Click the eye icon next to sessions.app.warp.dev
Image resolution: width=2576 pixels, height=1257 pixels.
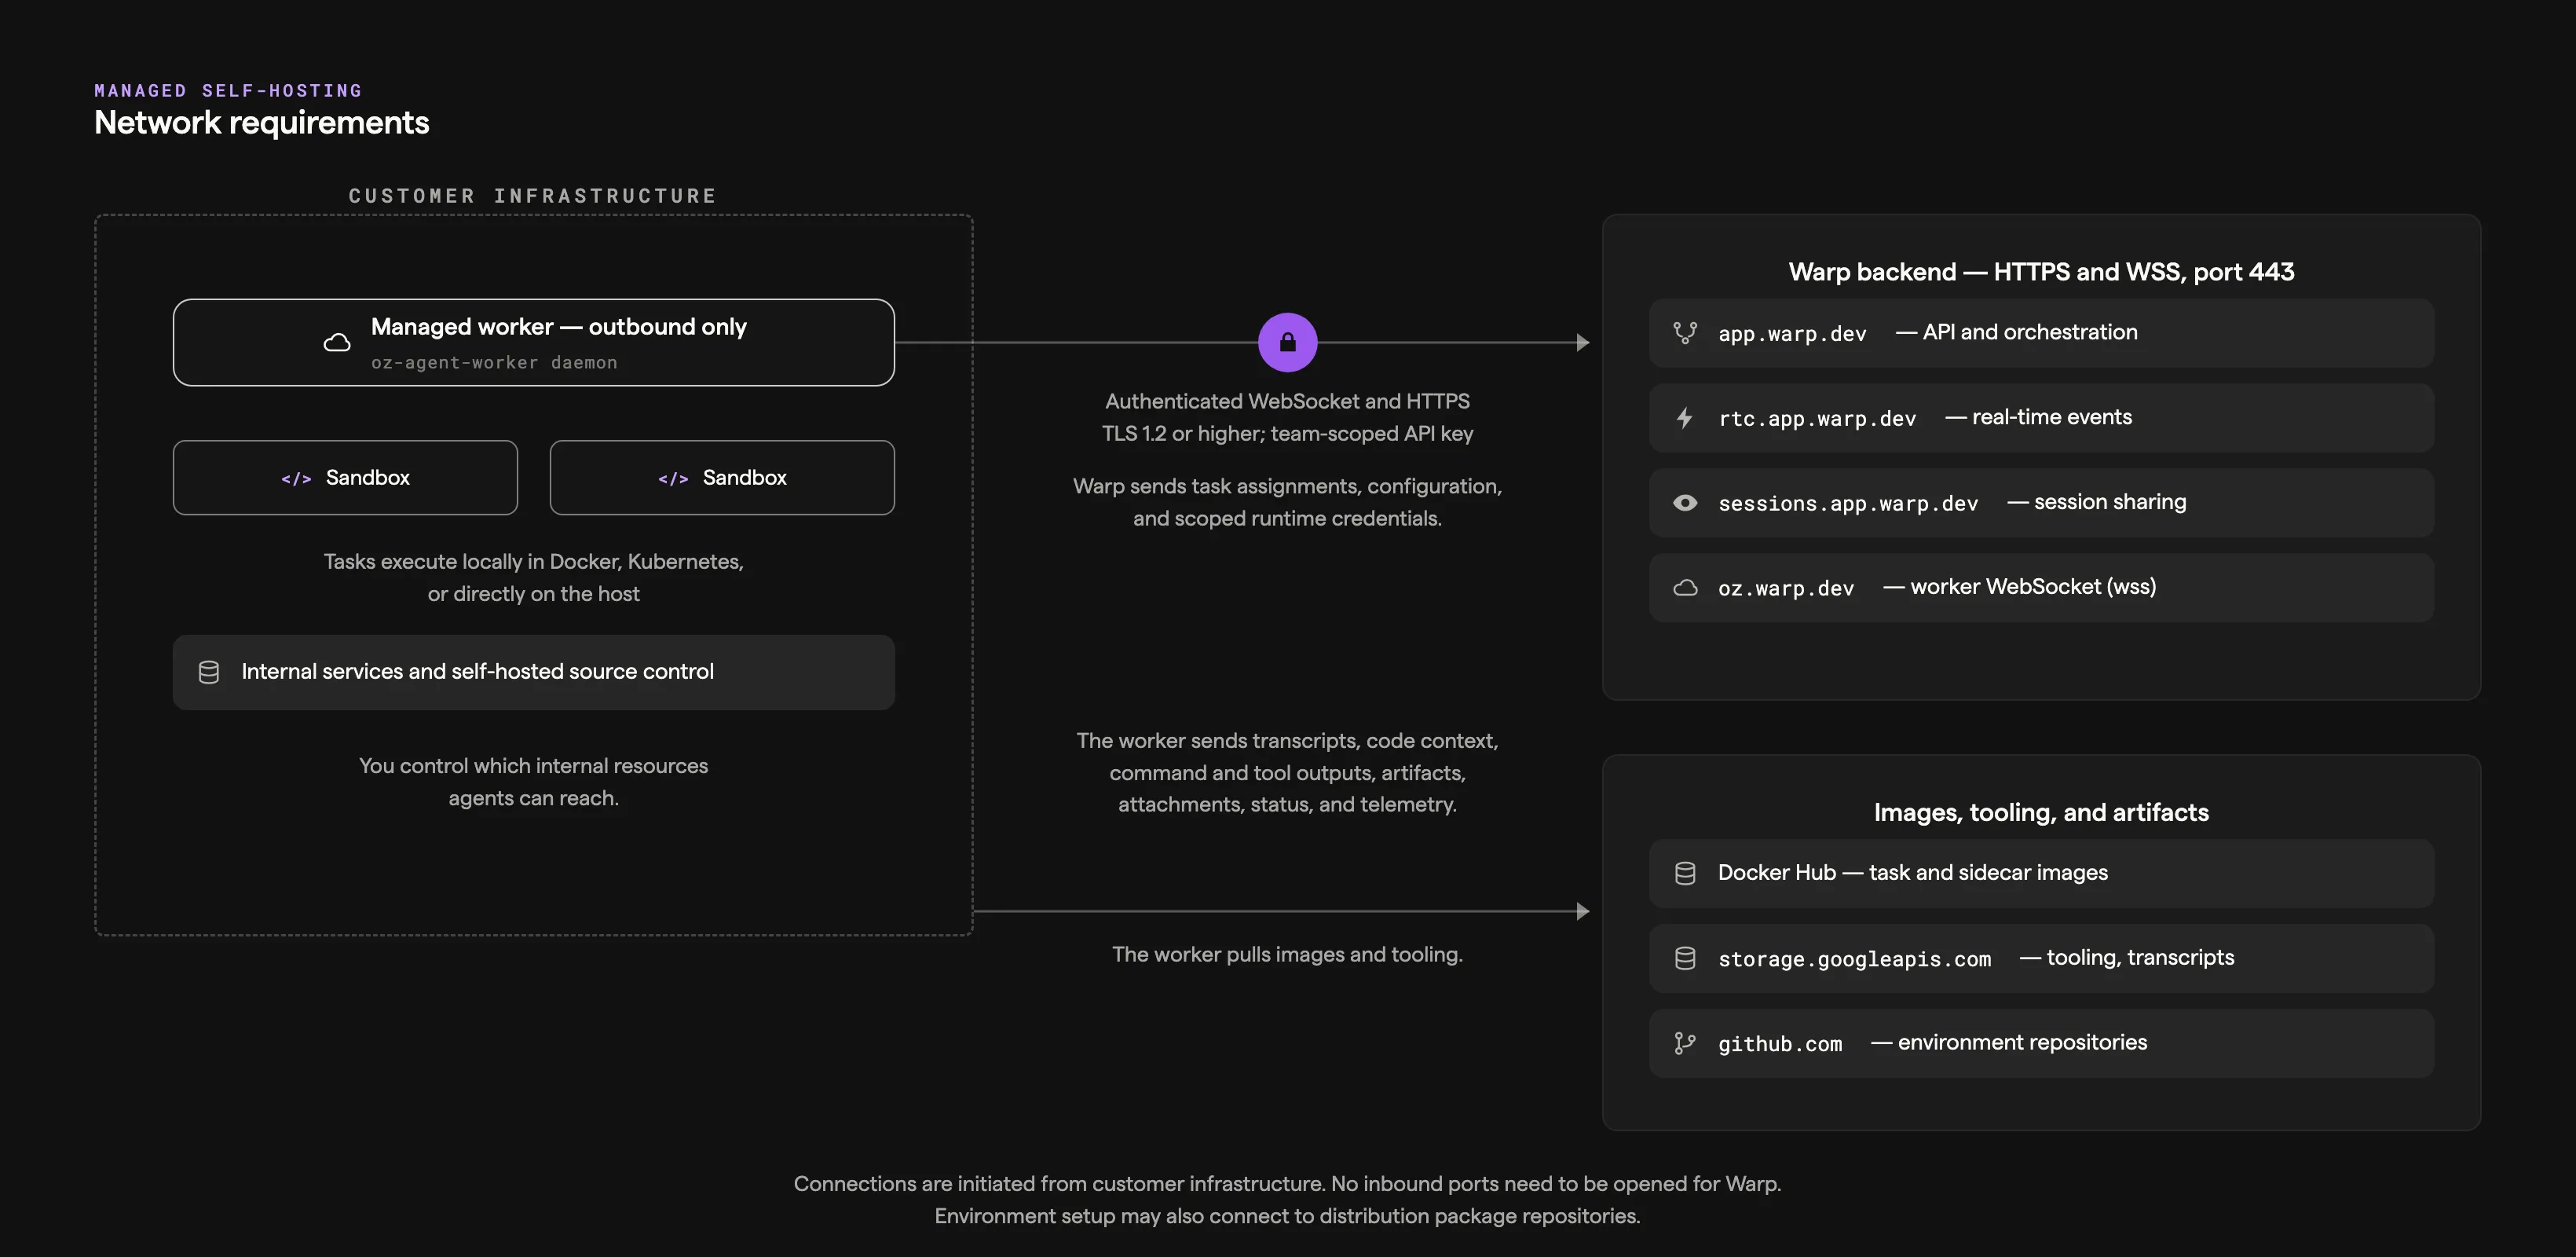pyautogui.click(x=1685, y=503)
